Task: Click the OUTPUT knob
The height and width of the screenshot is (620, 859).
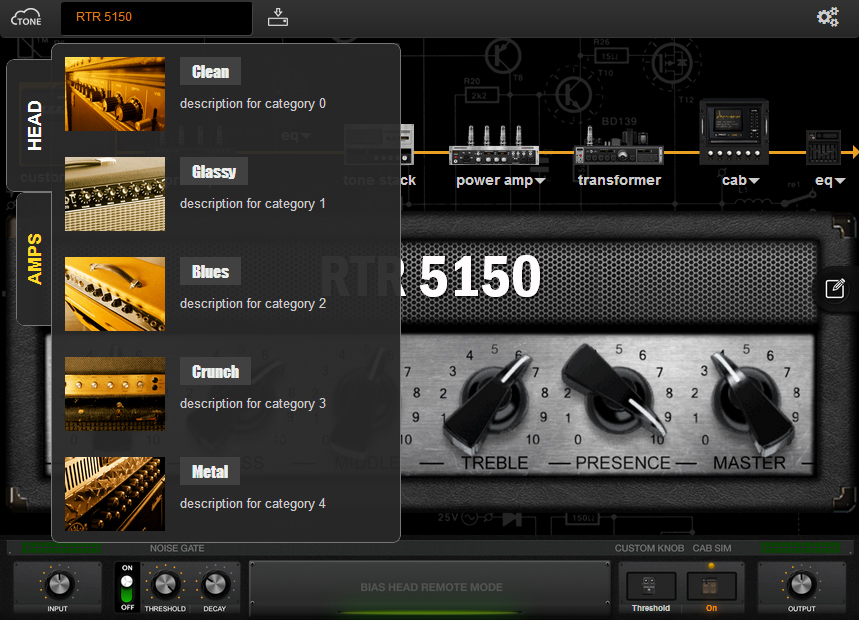Action: [x=801, y=584]
